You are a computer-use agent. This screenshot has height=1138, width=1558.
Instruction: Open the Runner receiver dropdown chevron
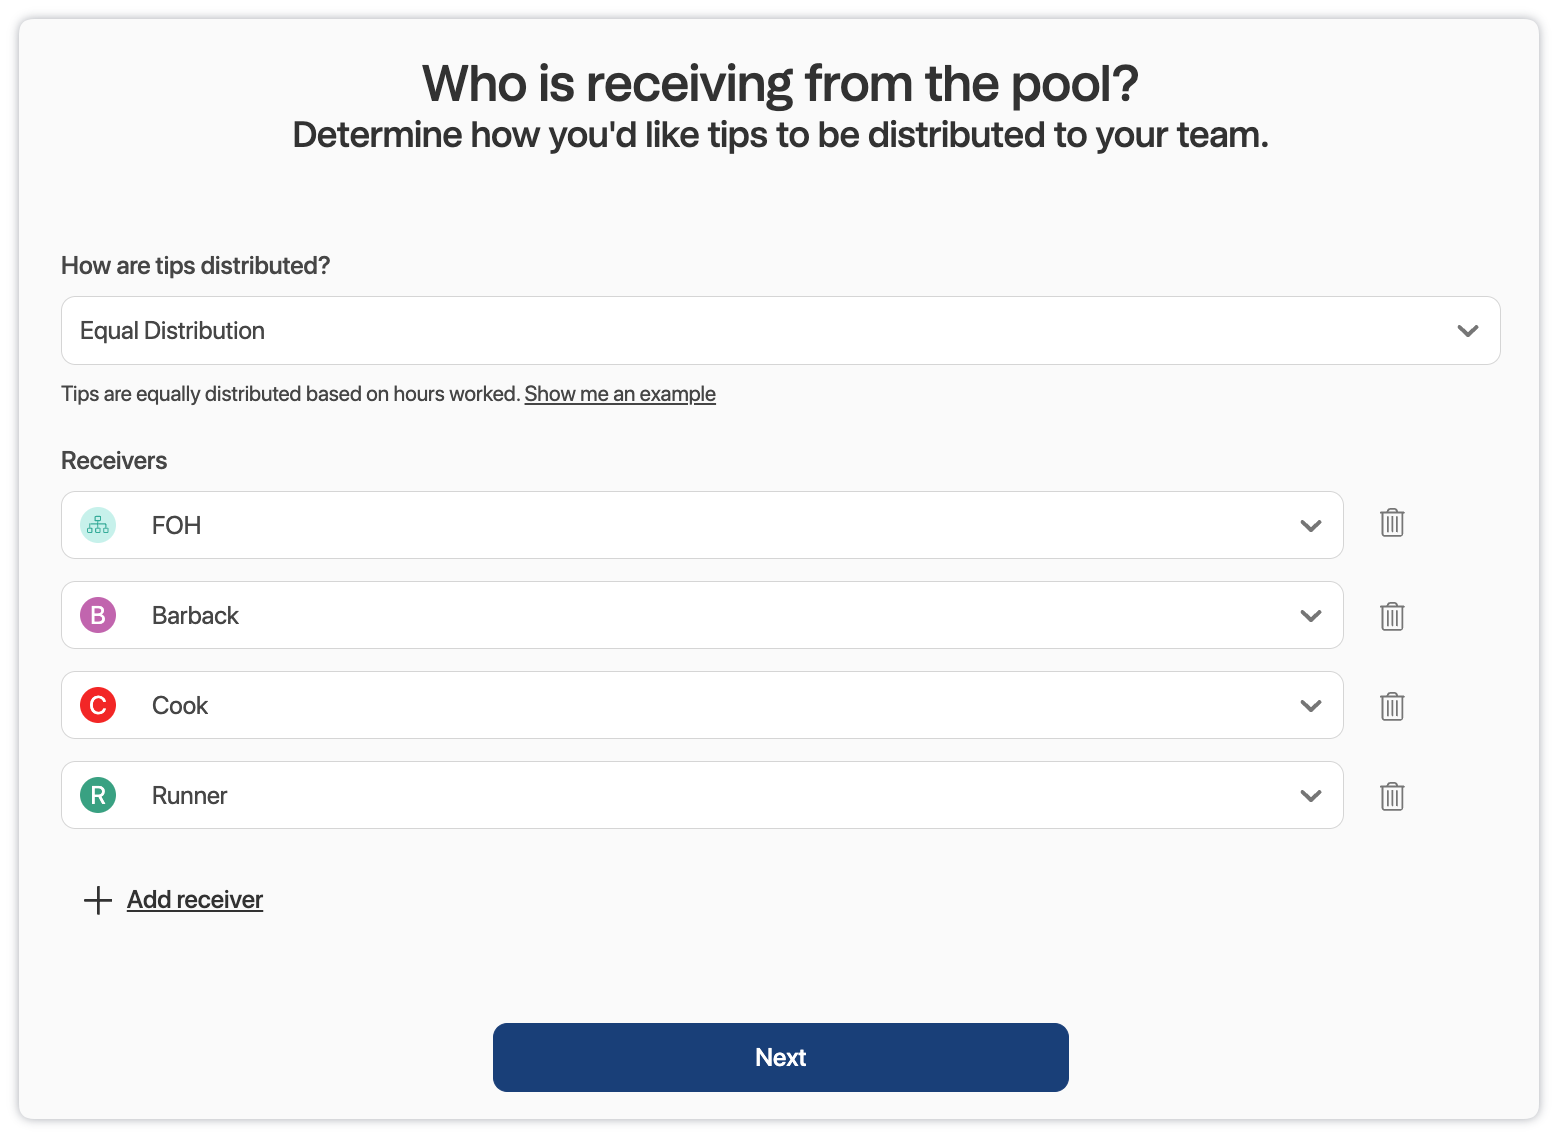[1311, 796]
